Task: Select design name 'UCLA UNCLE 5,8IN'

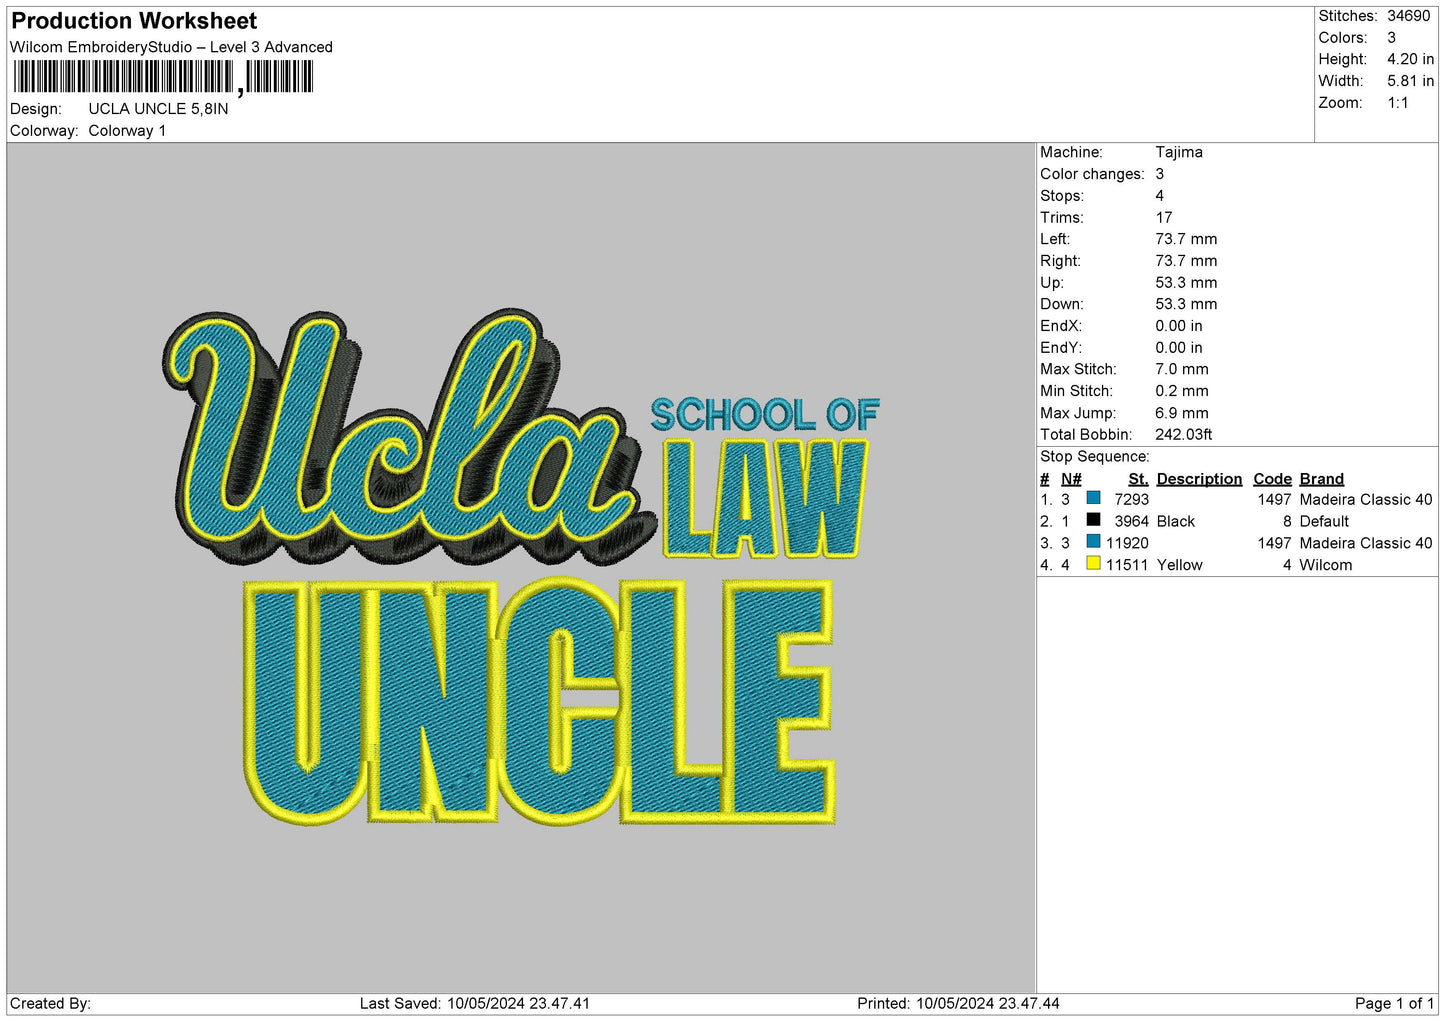Action: [x=158, y=109]
